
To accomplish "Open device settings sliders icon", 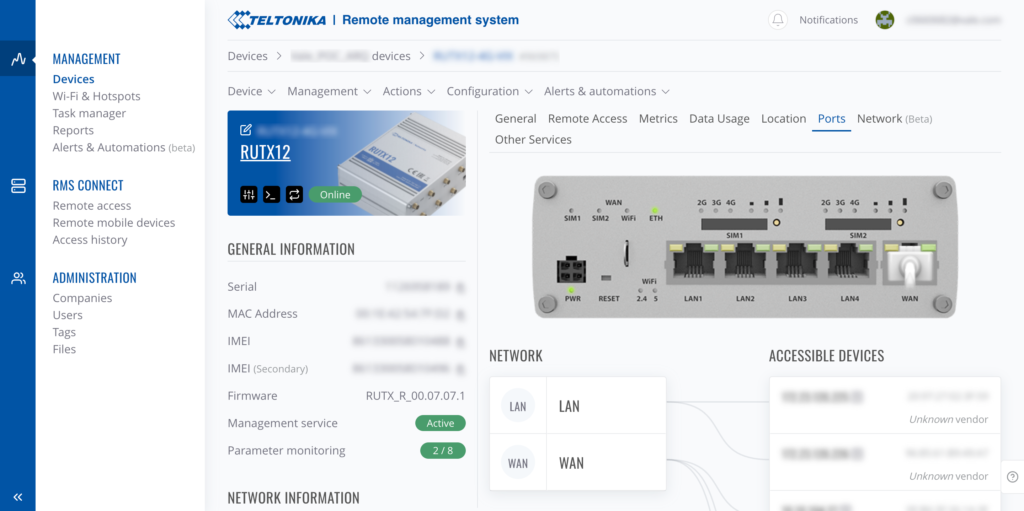I will pos(249,194).
